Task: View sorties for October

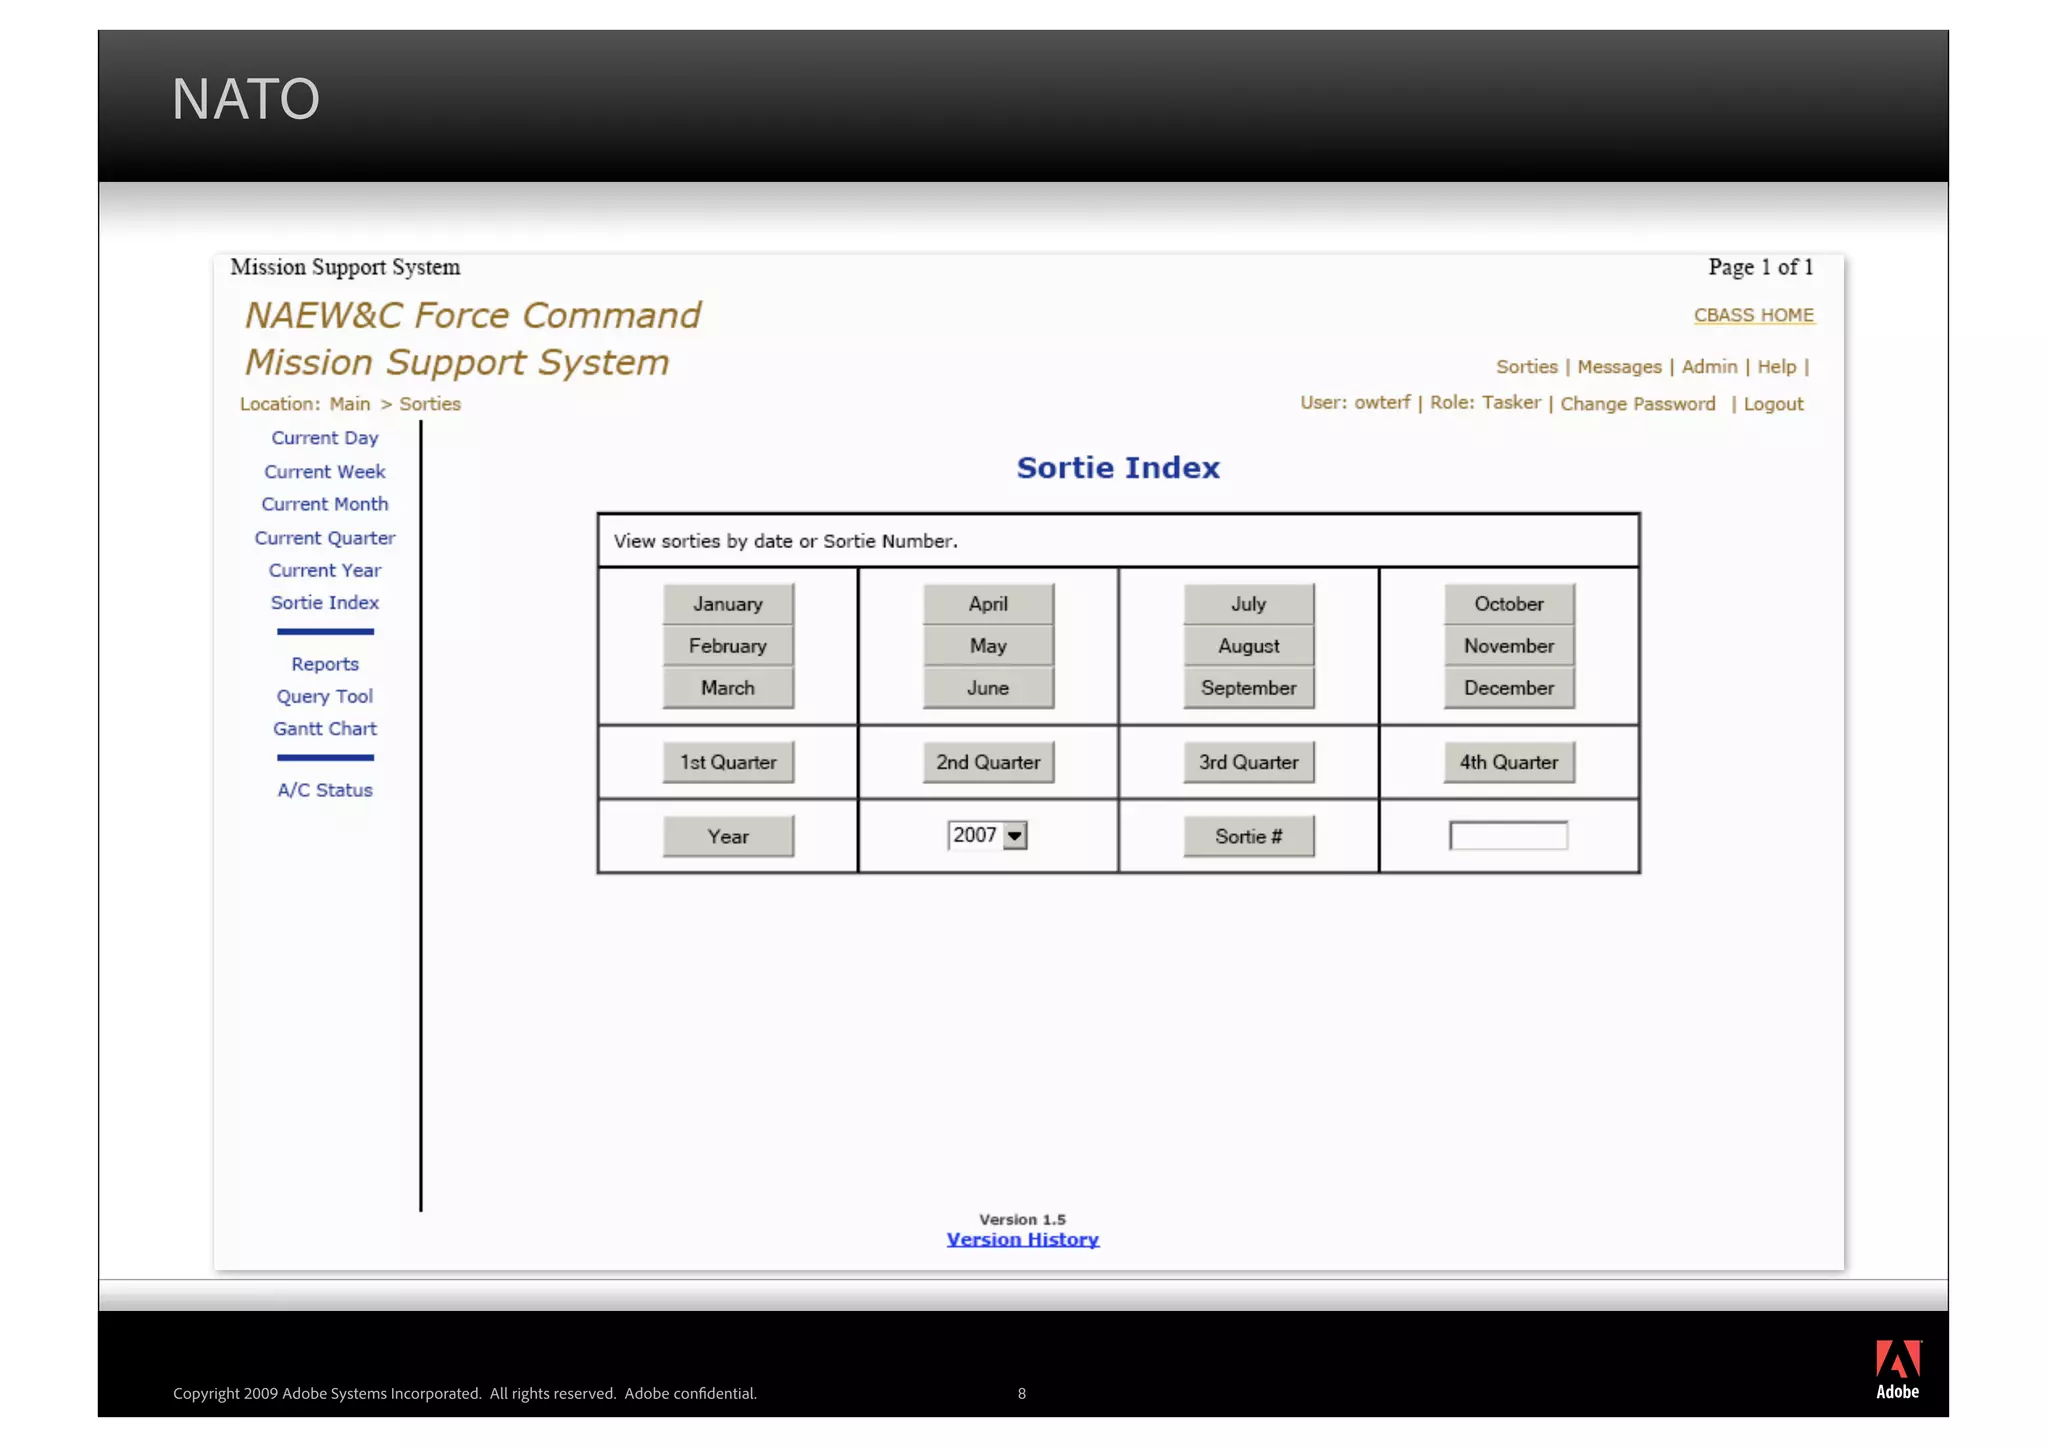Action: (x=1509, y=604)
